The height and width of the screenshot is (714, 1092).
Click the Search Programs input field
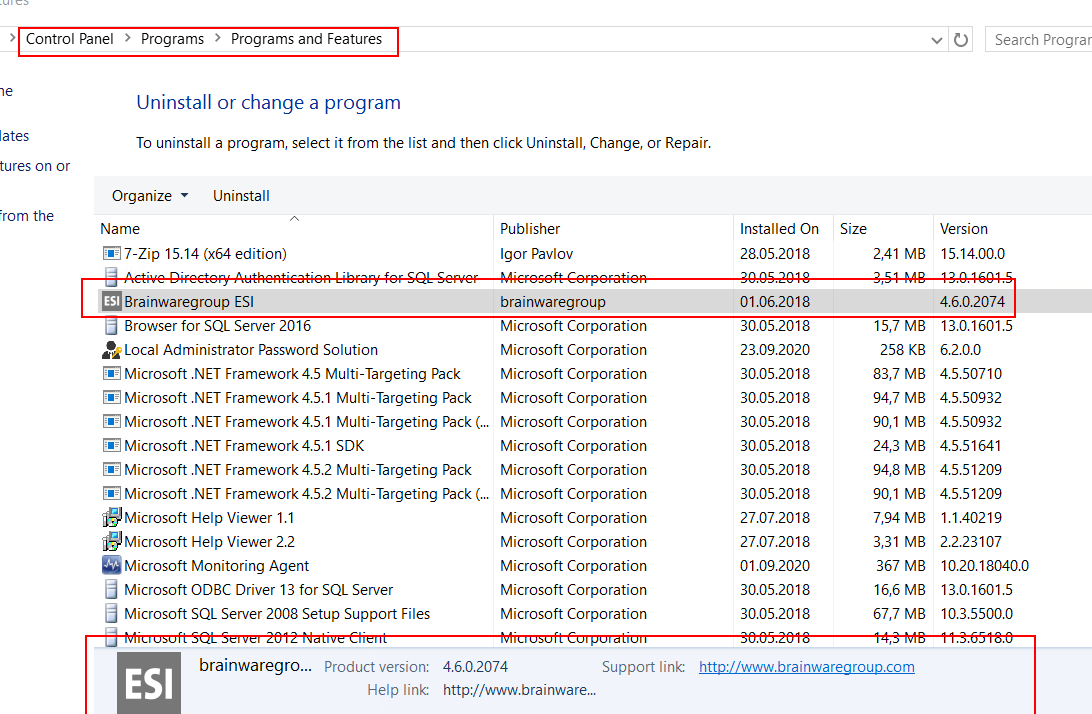coord(1039,40)
